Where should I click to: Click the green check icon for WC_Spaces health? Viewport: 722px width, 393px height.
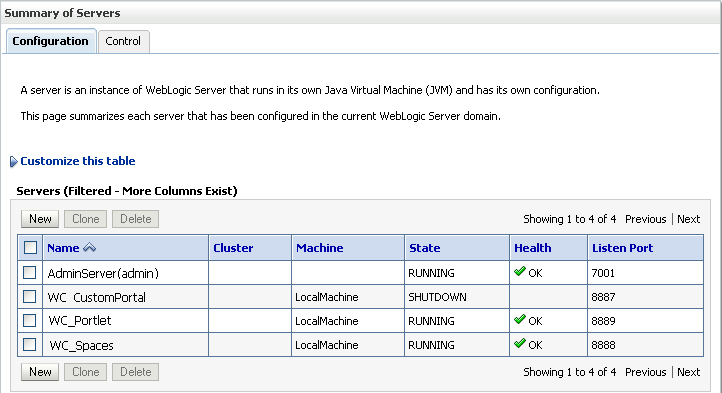[520, 343]
